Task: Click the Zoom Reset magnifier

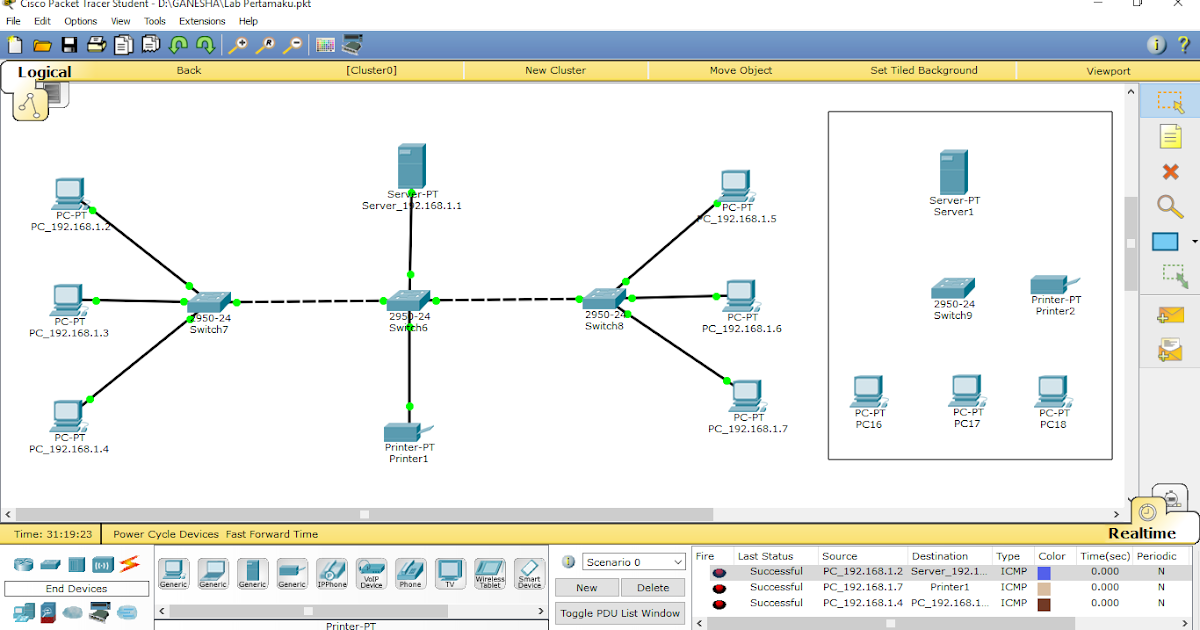Action: [x=265, y=44]
